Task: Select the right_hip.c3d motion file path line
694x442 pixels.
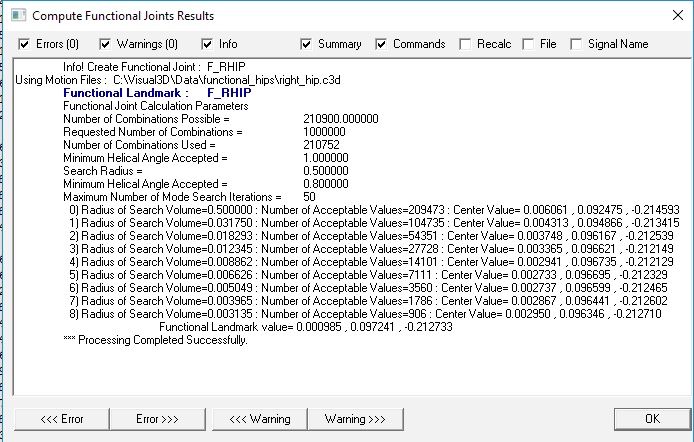Action: pyautogui.click(x=178, y=80)
